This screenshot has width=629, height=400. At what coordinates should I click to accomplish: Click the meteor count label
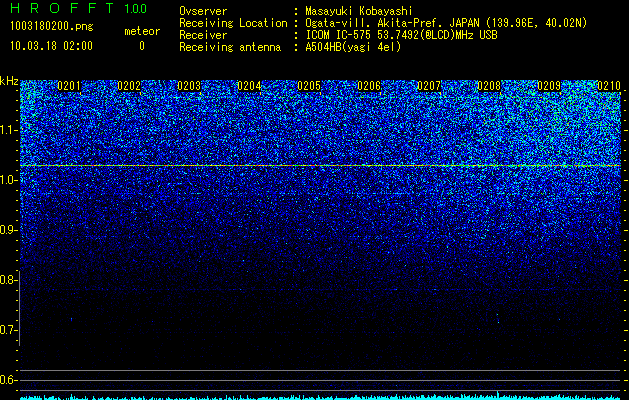click(x=142, y=31)
